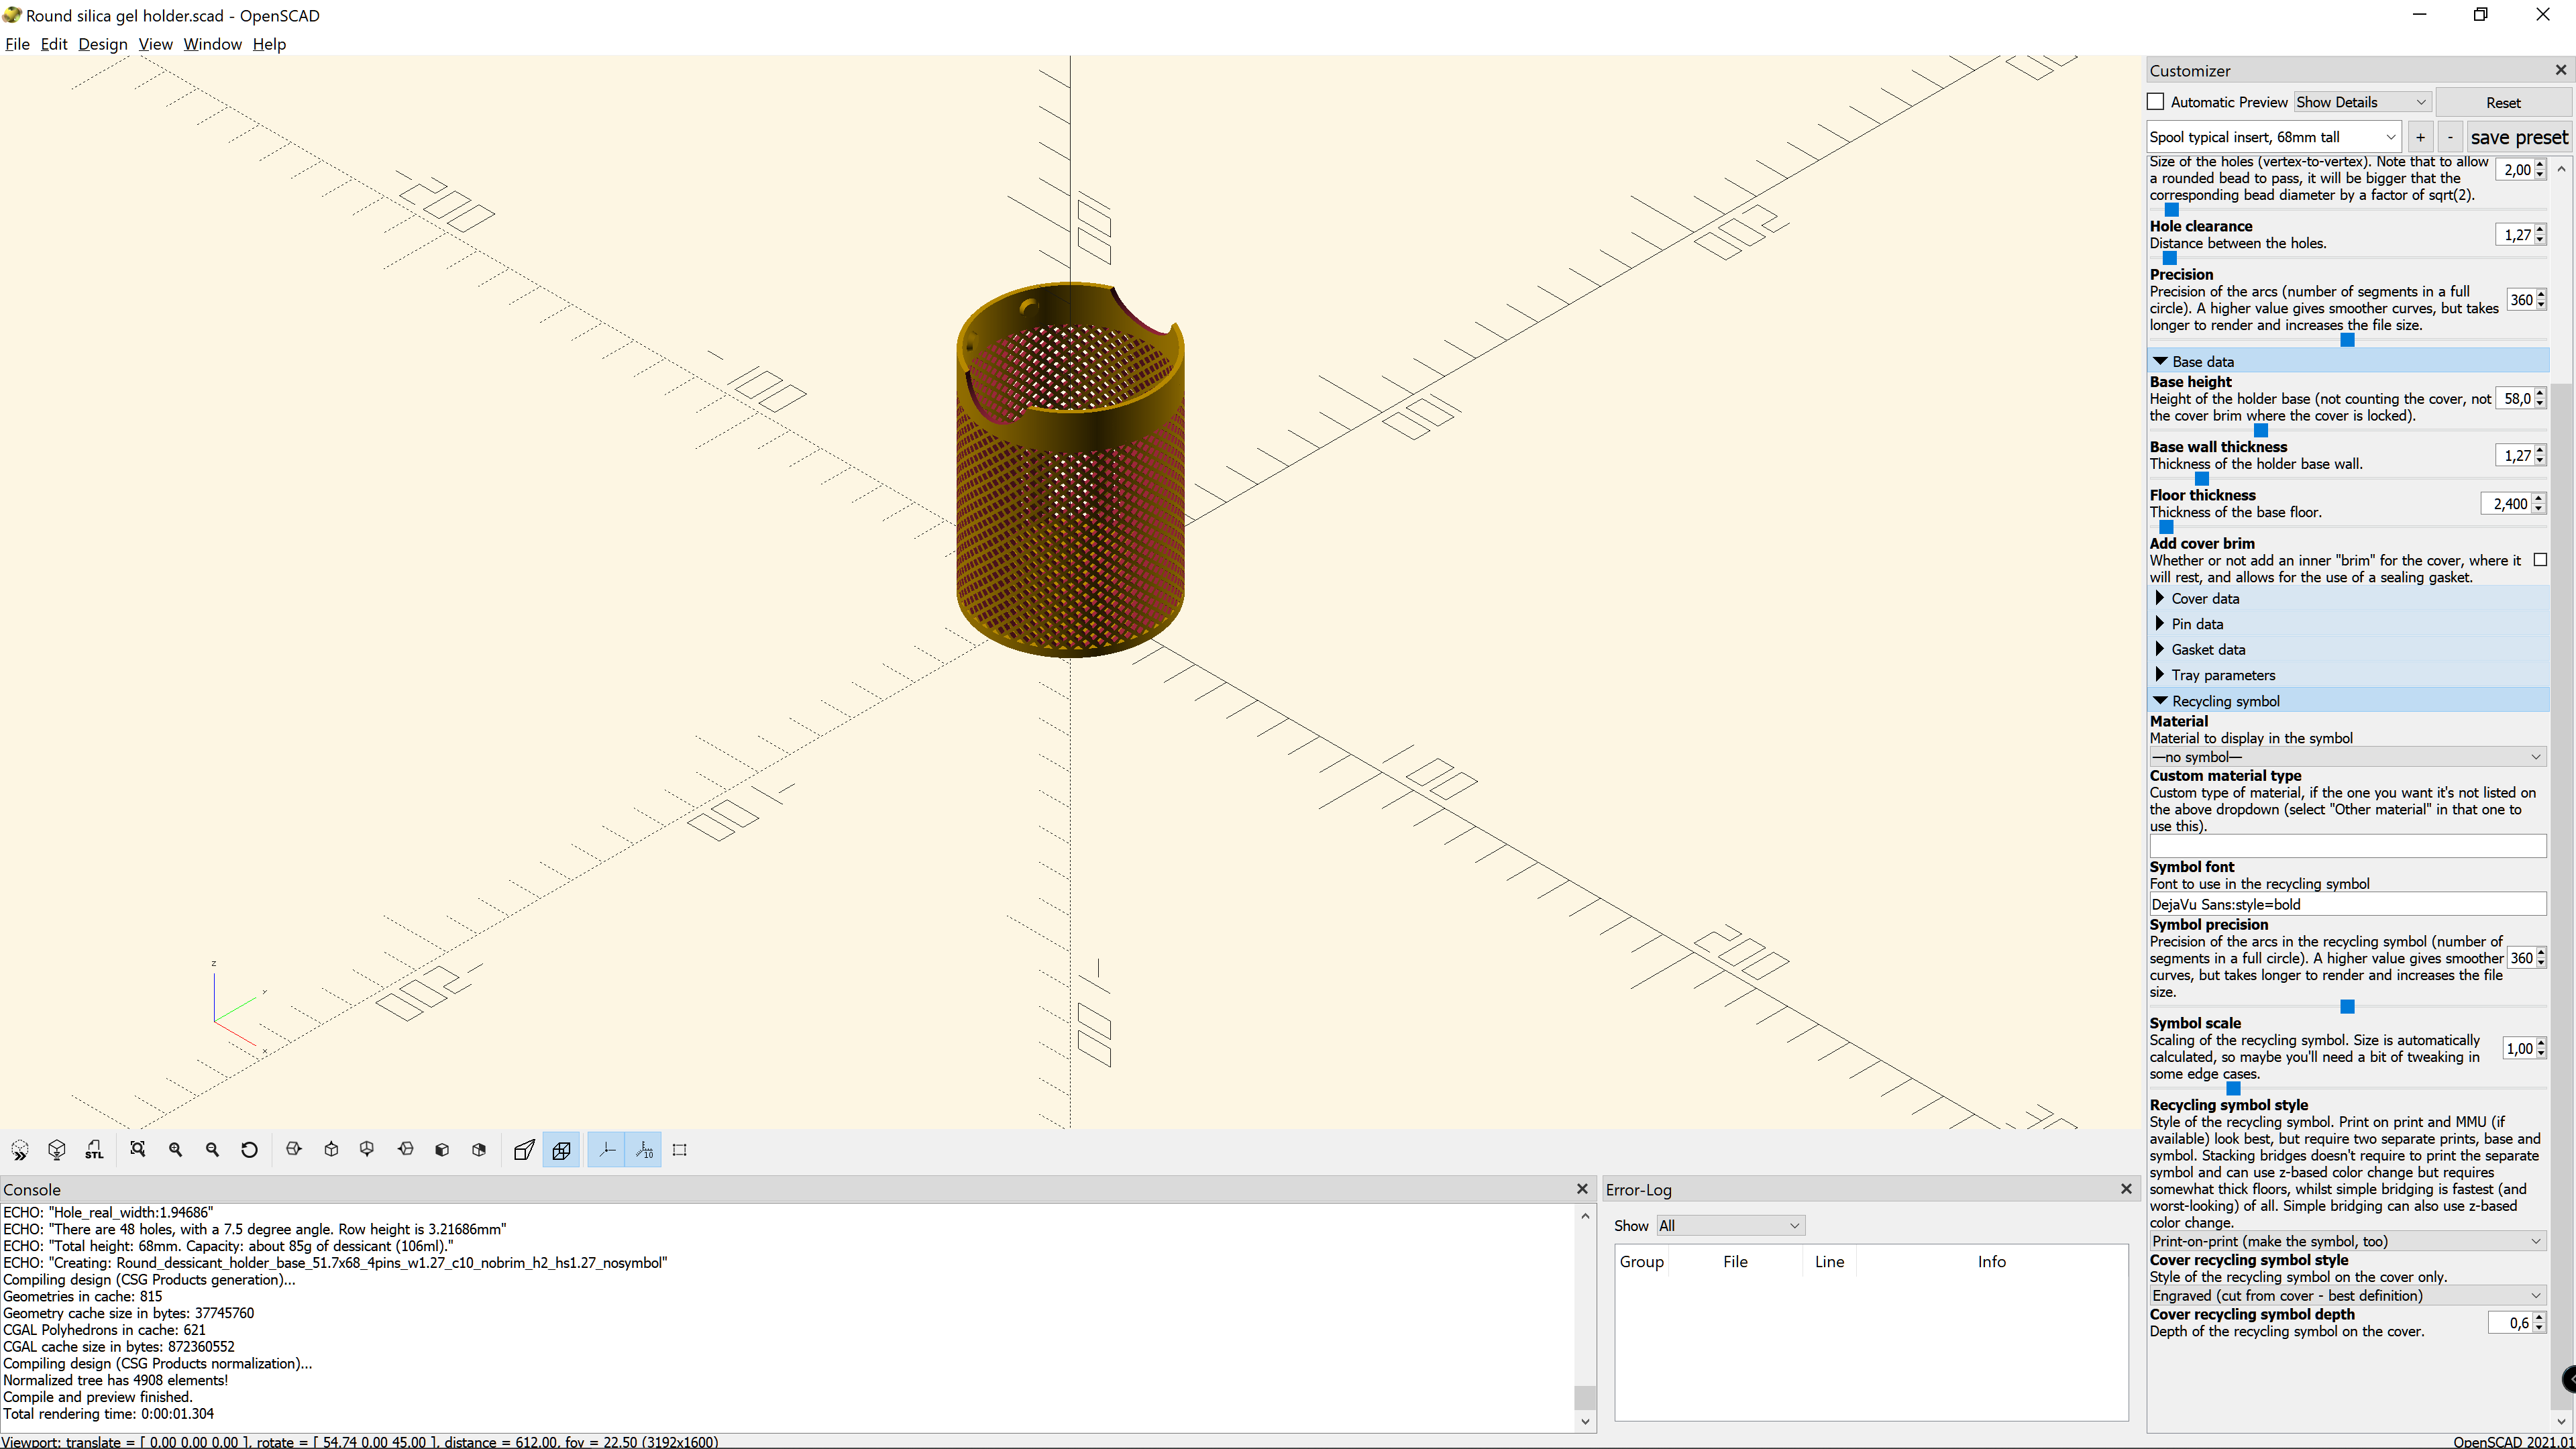The width and height of the screenshot is (2576, 1449).
Task: Check the Add cover brim option
Action: click(x=2541, y=560)
